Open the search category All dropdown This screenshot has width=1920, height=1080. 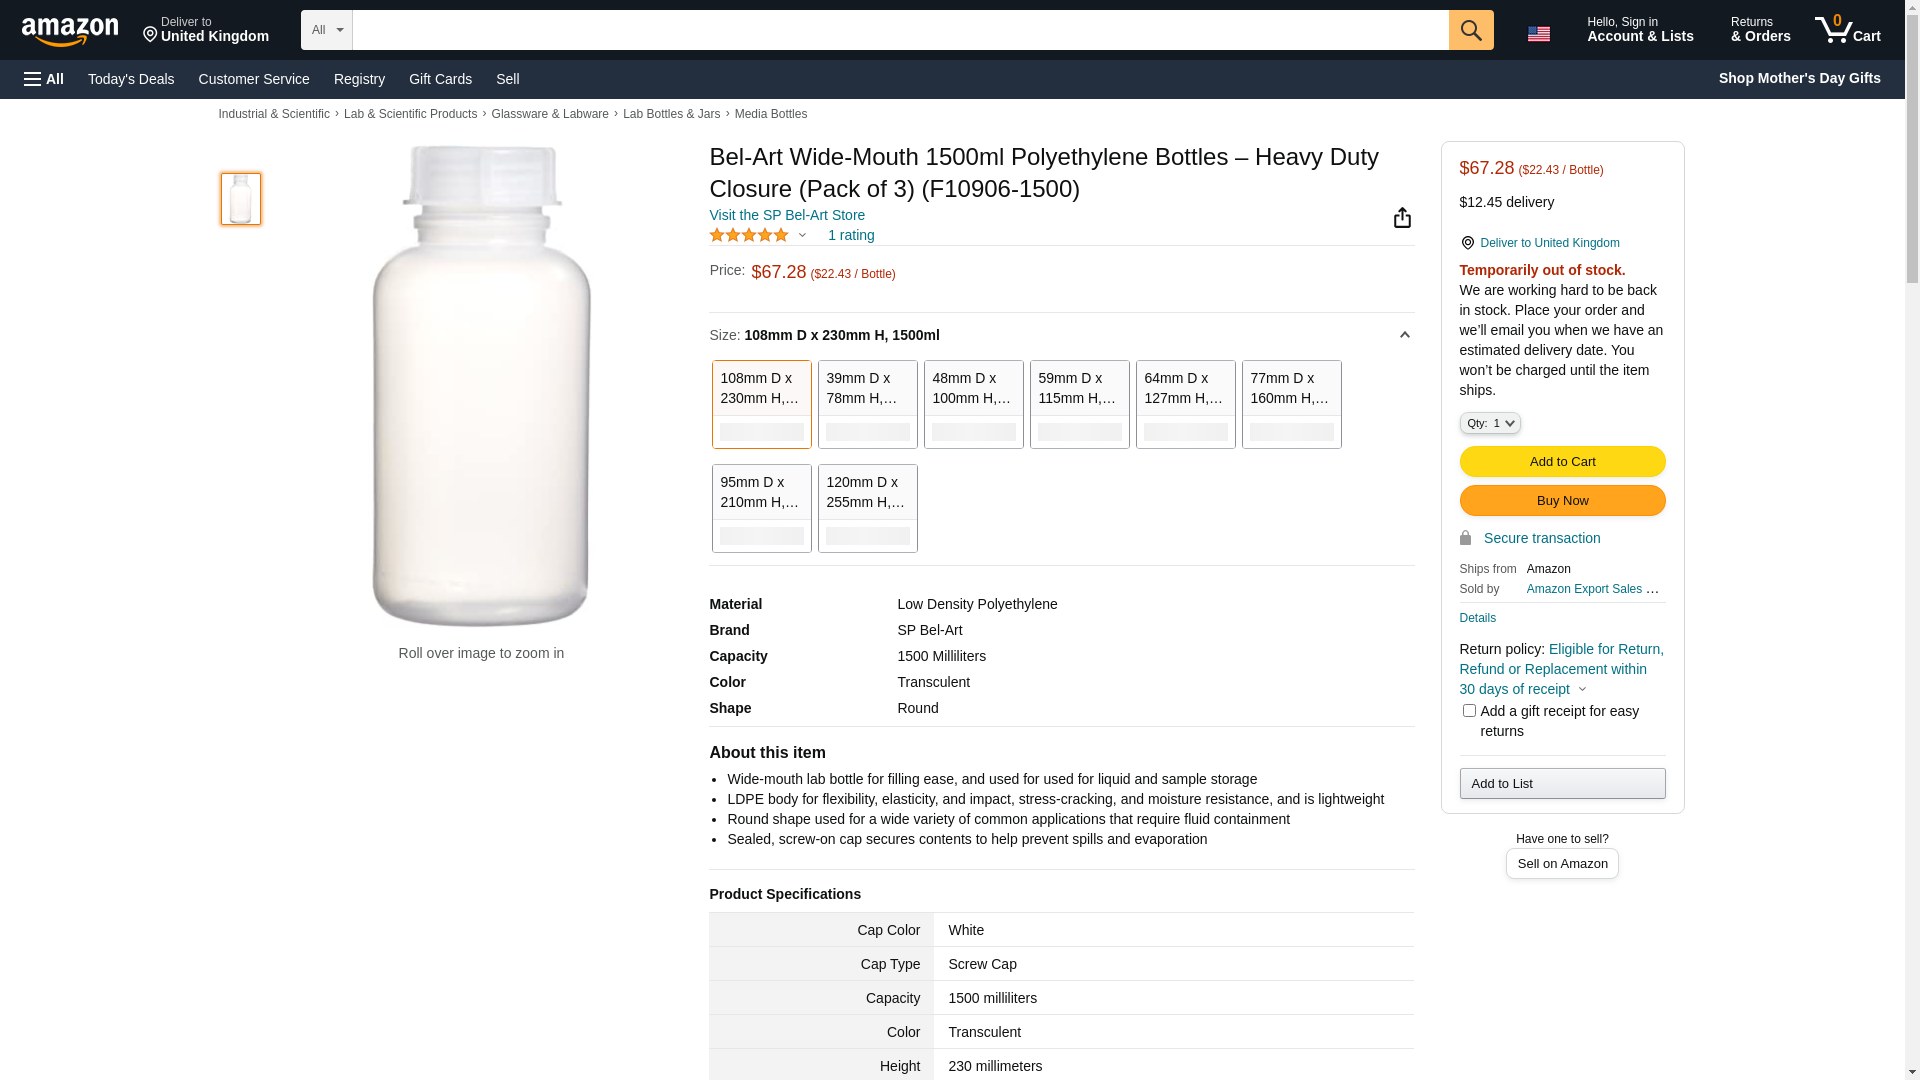[x=326, y=30]
